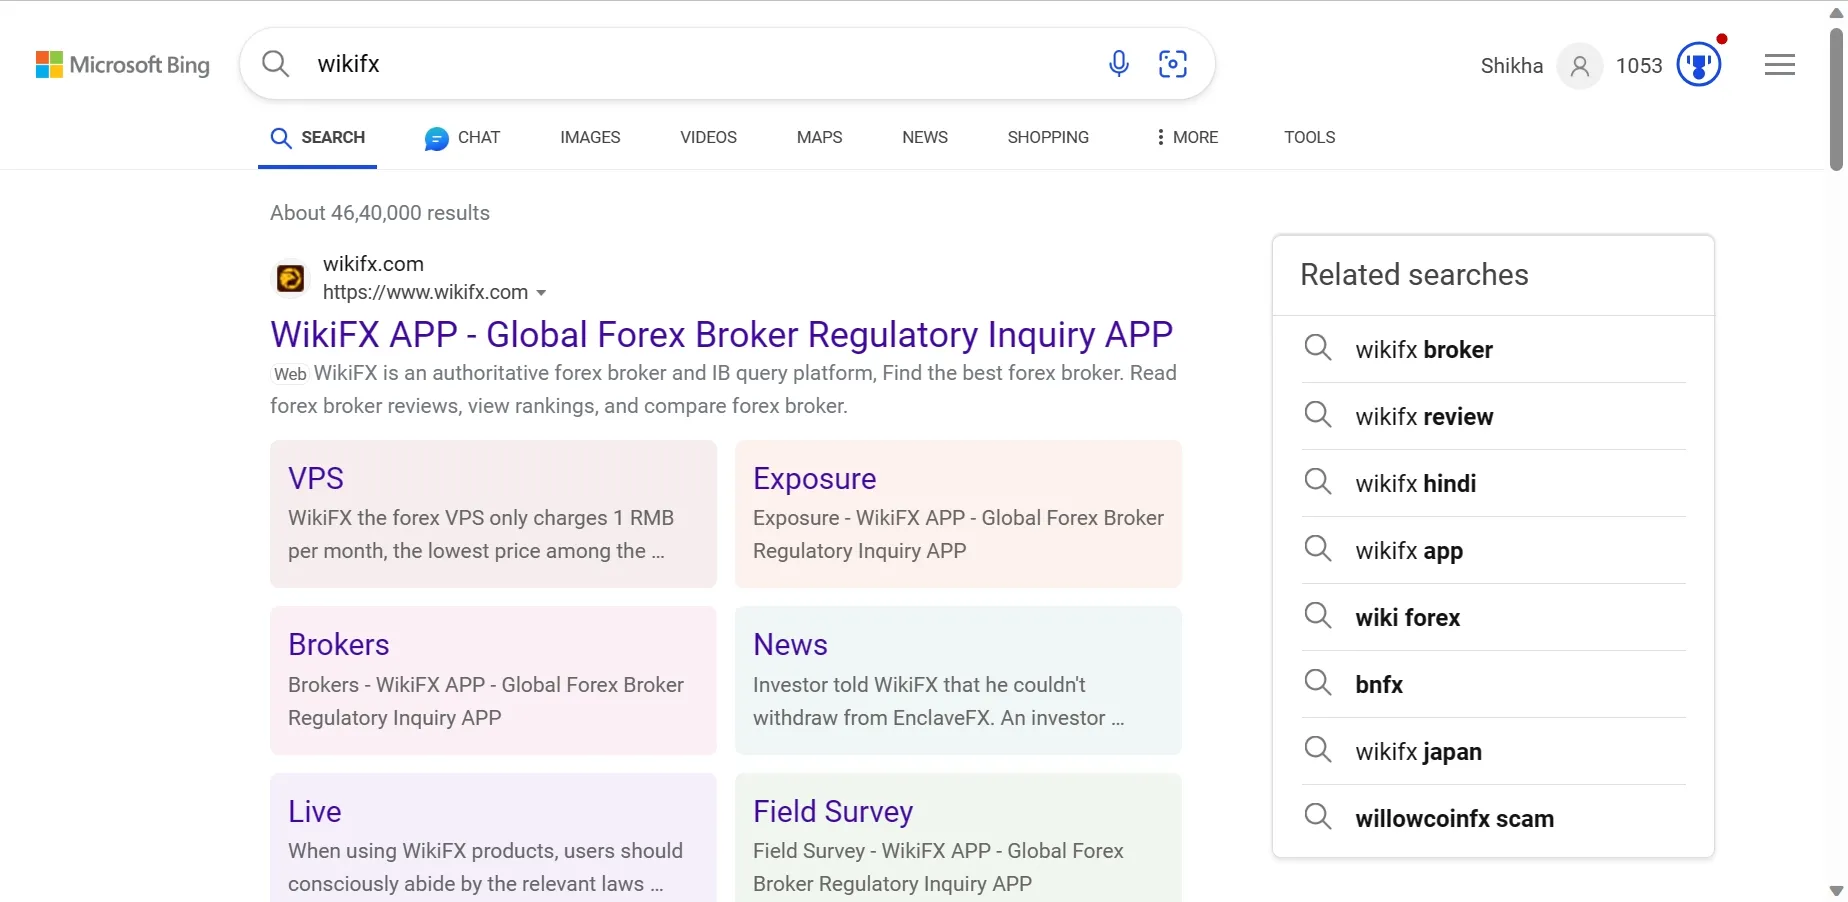Switch to the News tab
This screenshot has height=902, width=1848.
click(x=925, y=137)
